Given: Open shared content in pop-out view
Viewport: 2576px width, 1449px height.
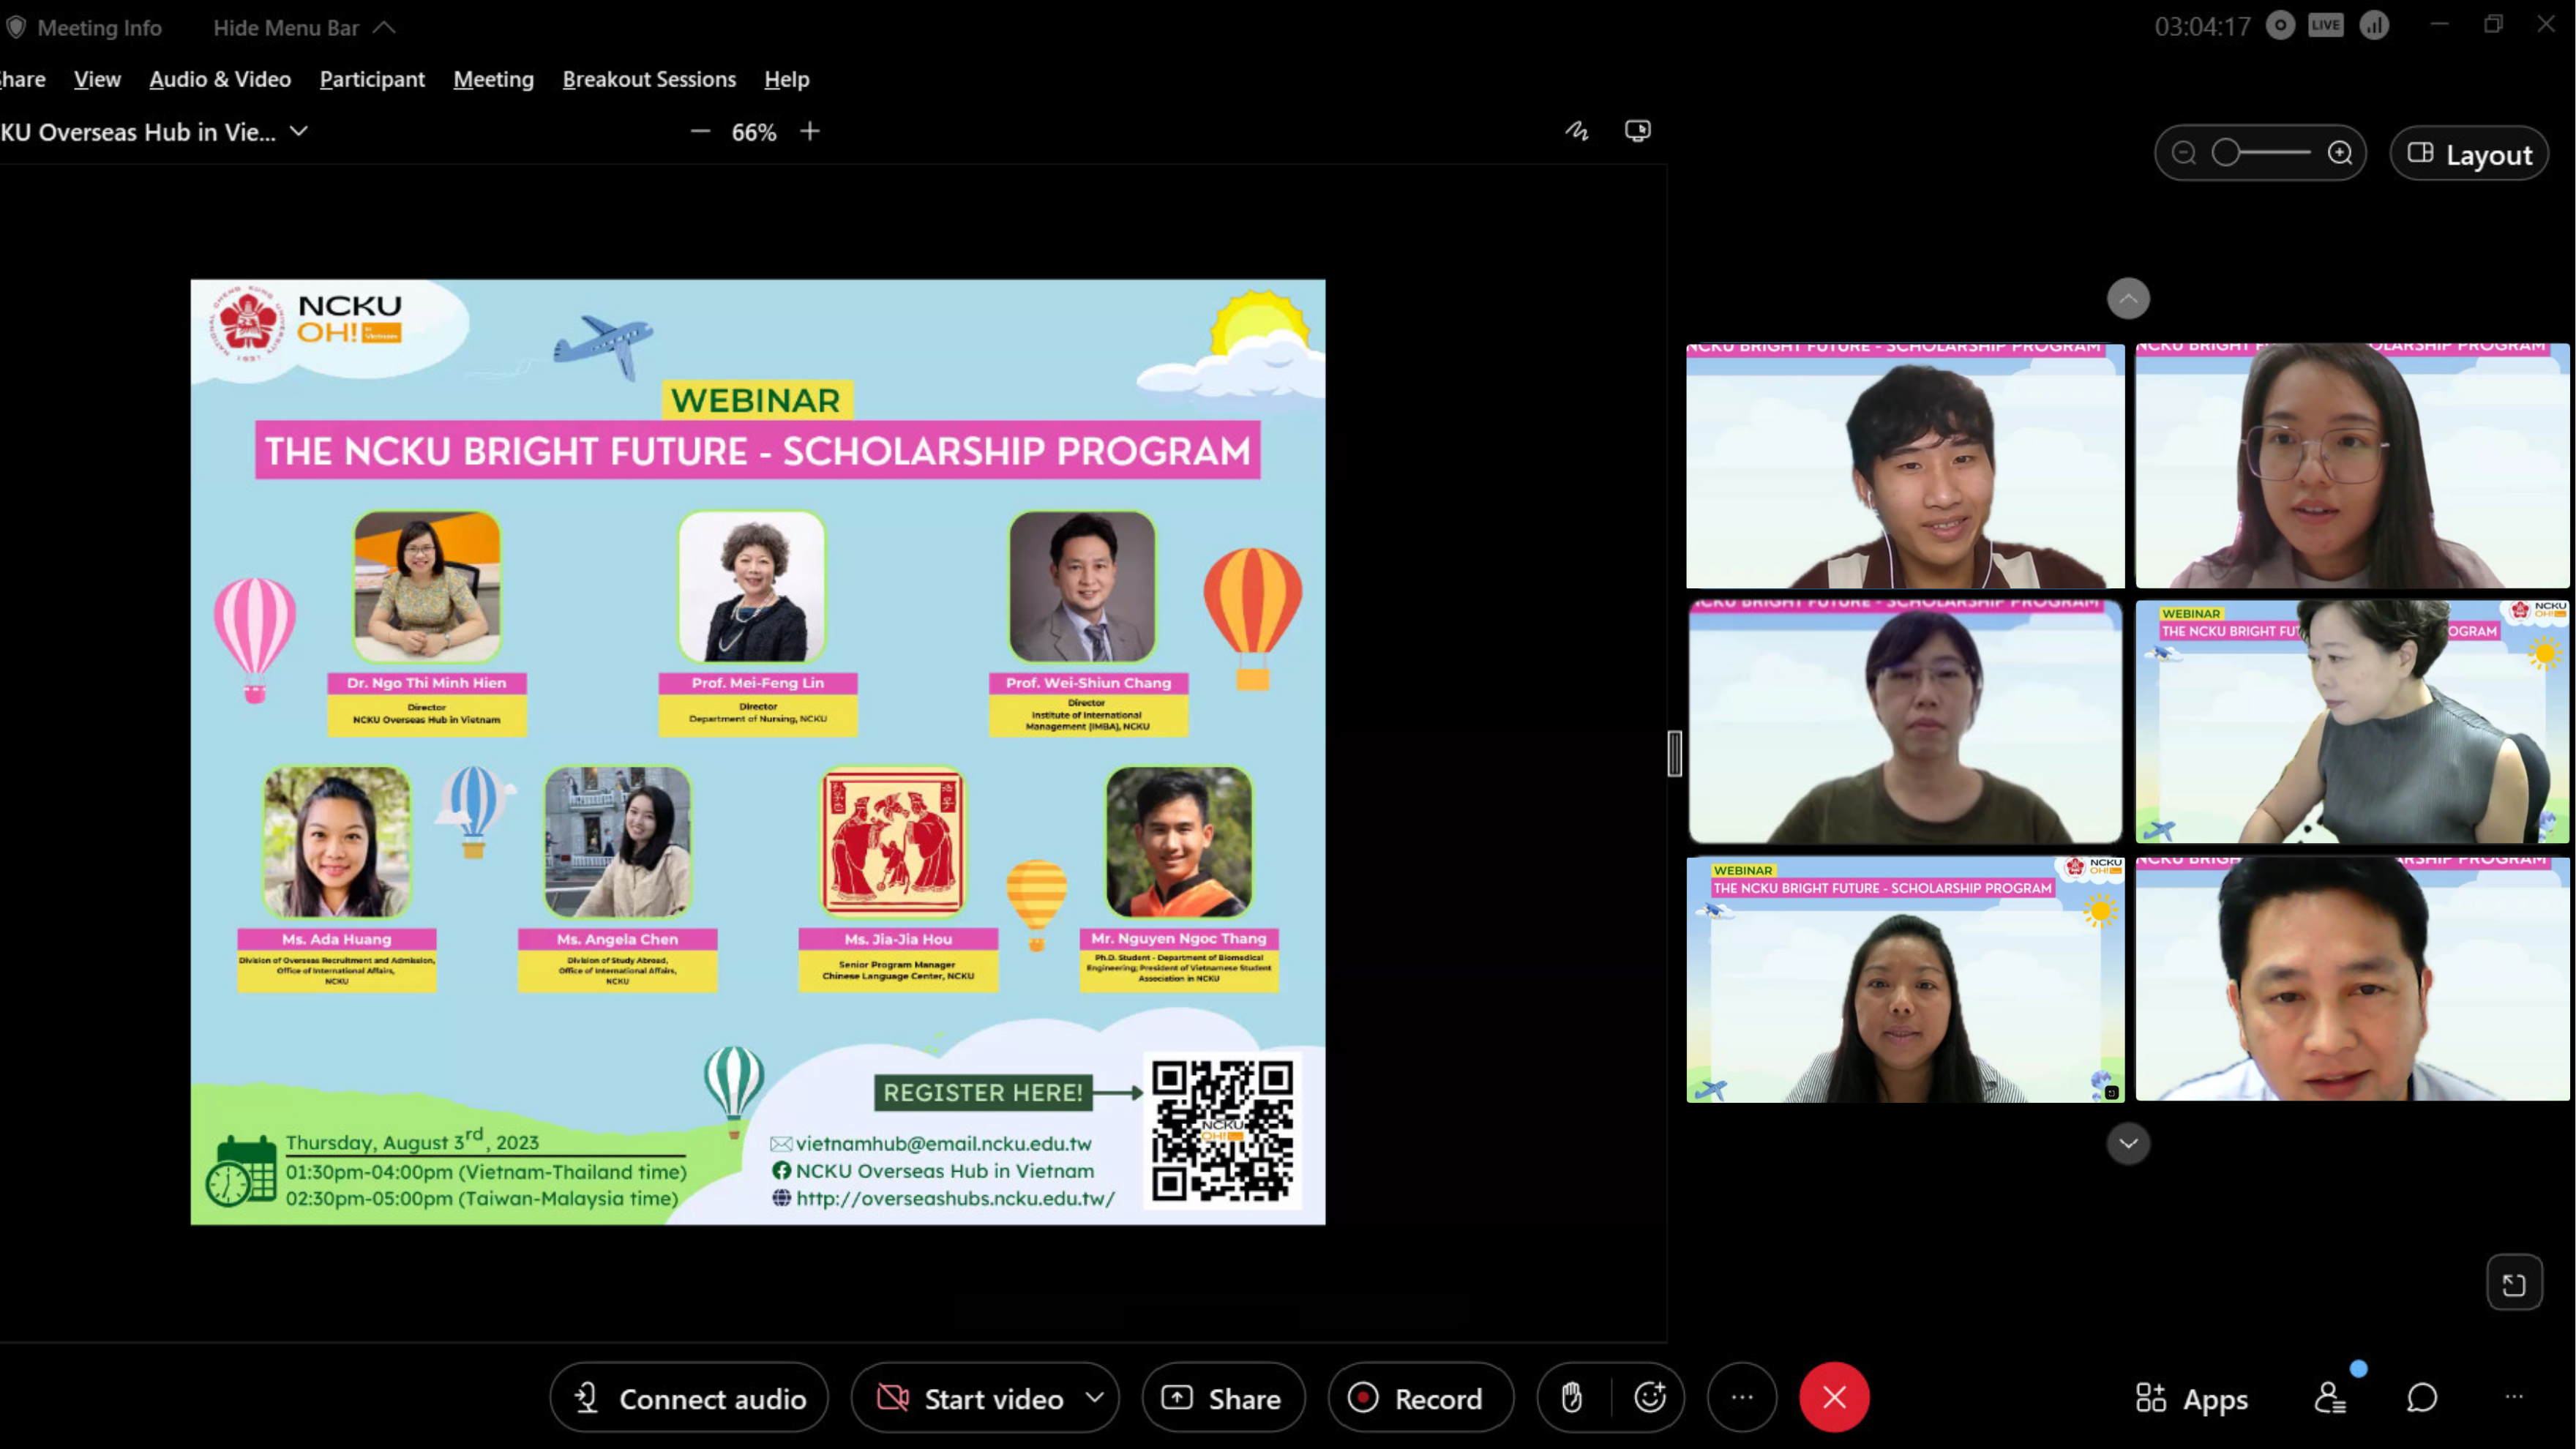Looking at the screenshot, I should coord(1637,131).
